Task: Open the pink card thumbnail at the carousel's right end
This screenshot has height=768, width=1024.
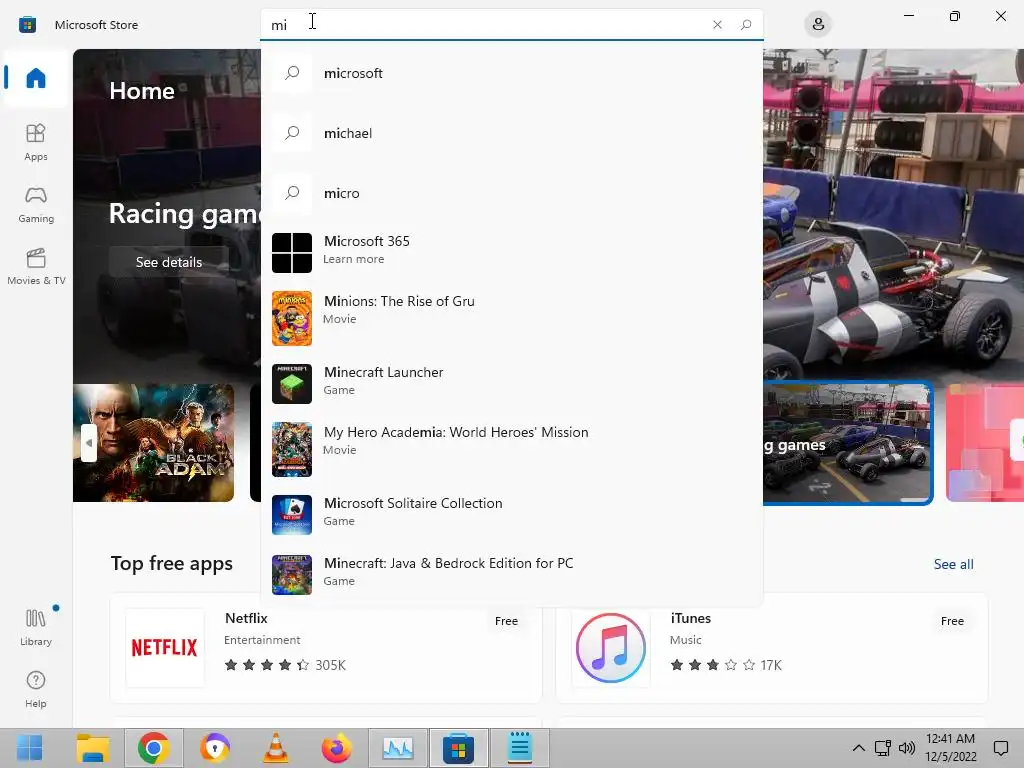Action: pos(985,443)
